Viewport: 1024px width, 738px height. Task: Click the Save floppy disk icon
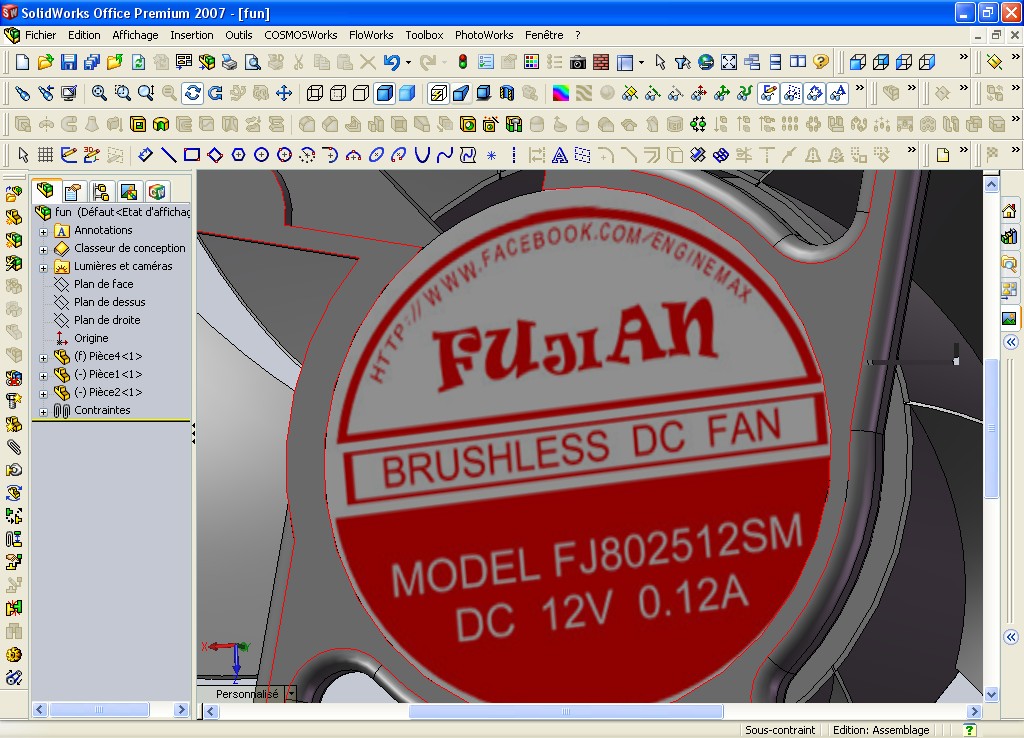69,62
